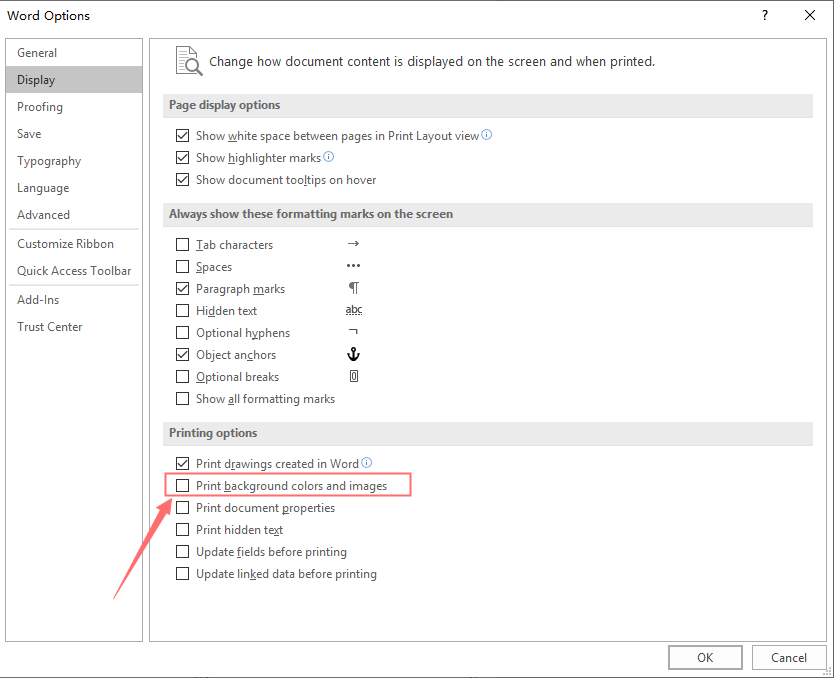
Task: Open the Trust Center category
Action: pyautogui.click(x=74, y=327)
